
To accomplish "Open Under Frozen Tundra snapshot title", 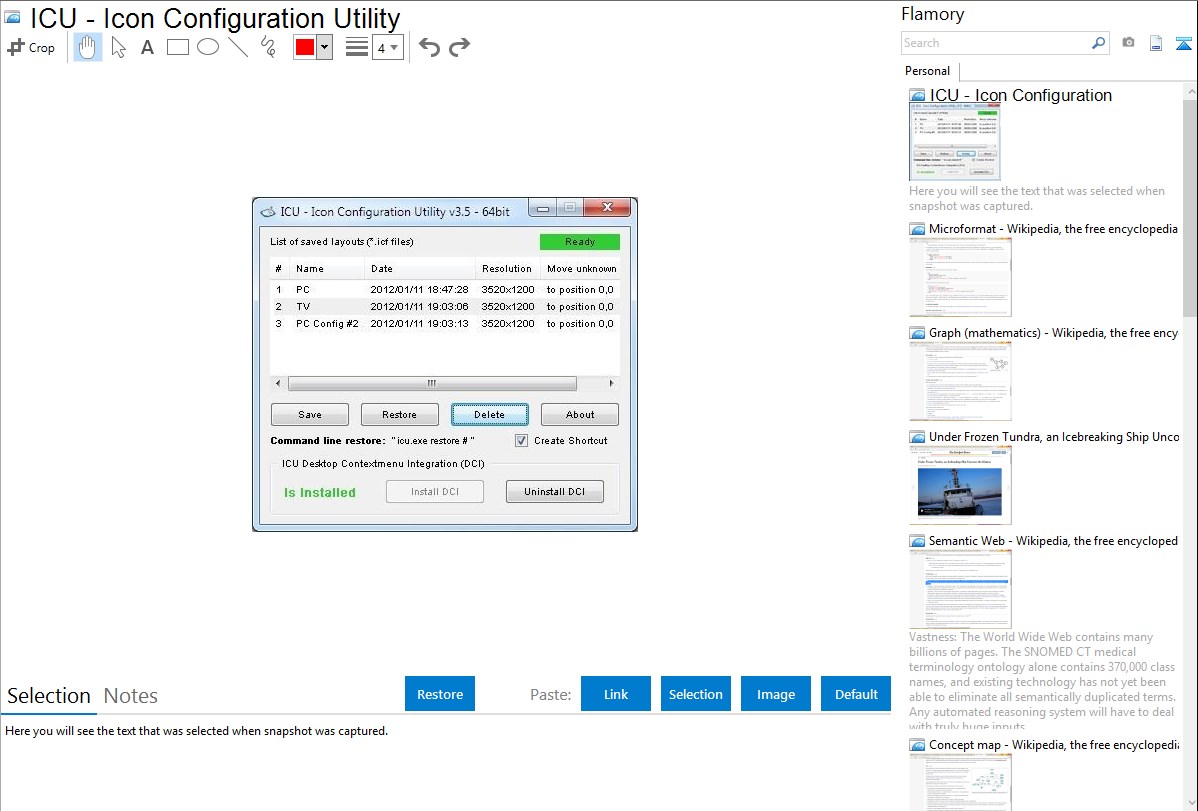I will coord(1054,436).
